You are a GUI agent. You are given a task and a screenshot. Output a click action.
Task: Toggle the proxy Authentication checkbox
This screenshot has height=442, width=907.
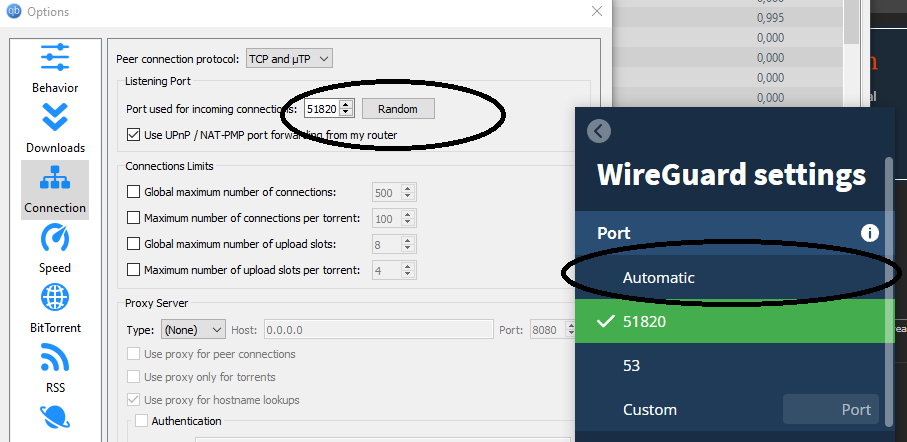pyautogui.click(x=141, y=421)
